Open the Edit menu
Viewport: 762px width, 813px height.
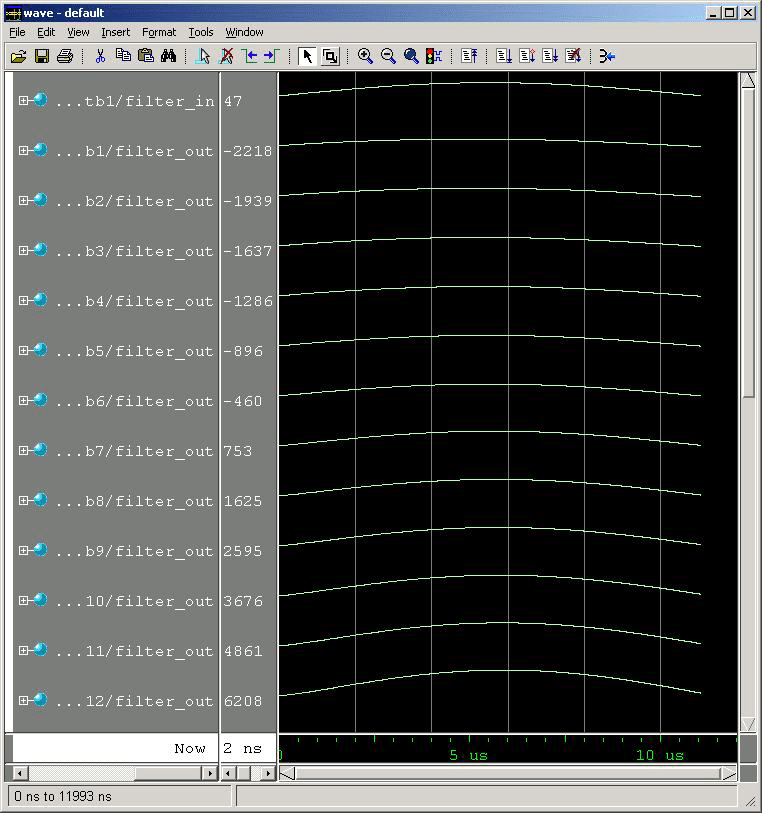coord(46,32)
